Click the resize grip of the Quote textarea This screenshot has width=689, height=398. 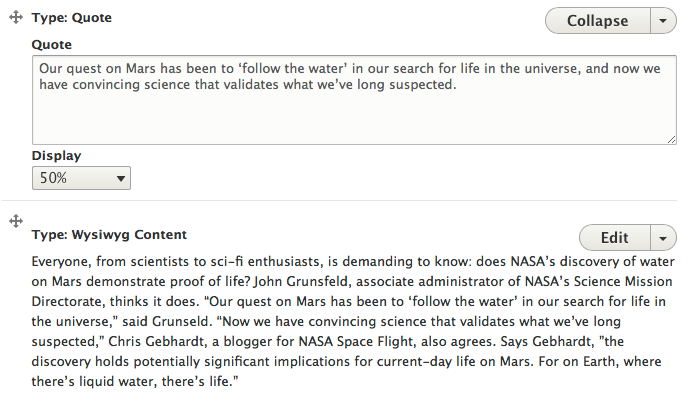(671, 140)
